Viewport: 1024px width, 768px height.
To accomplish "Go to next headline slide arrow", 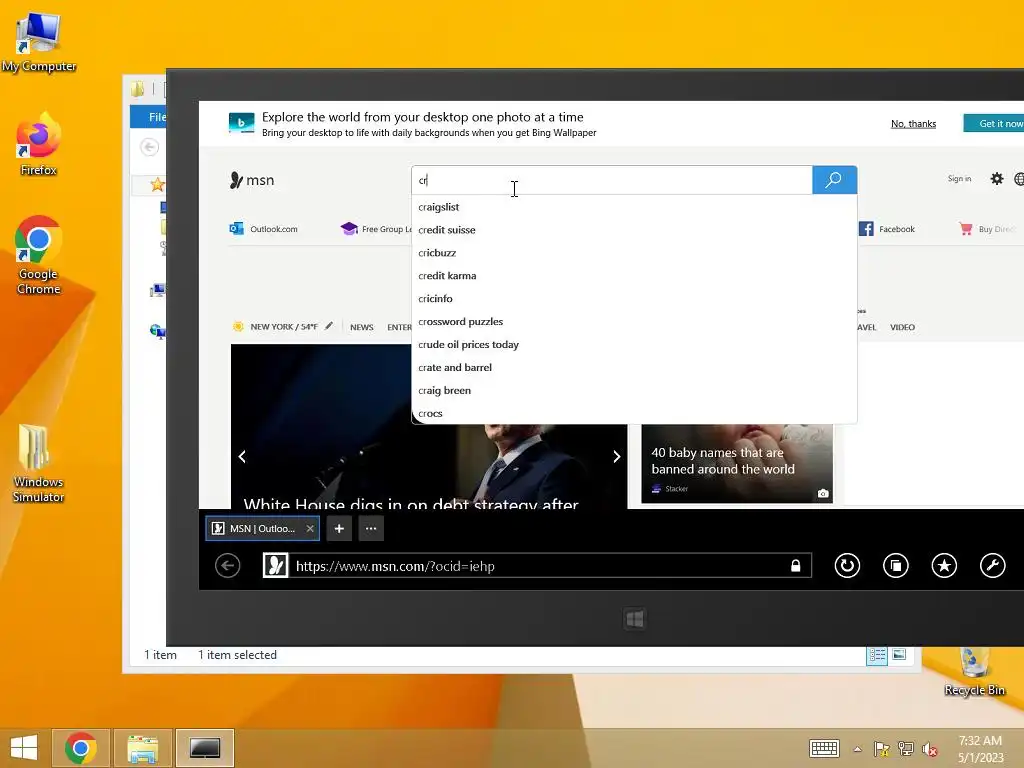I will point(616,456).
